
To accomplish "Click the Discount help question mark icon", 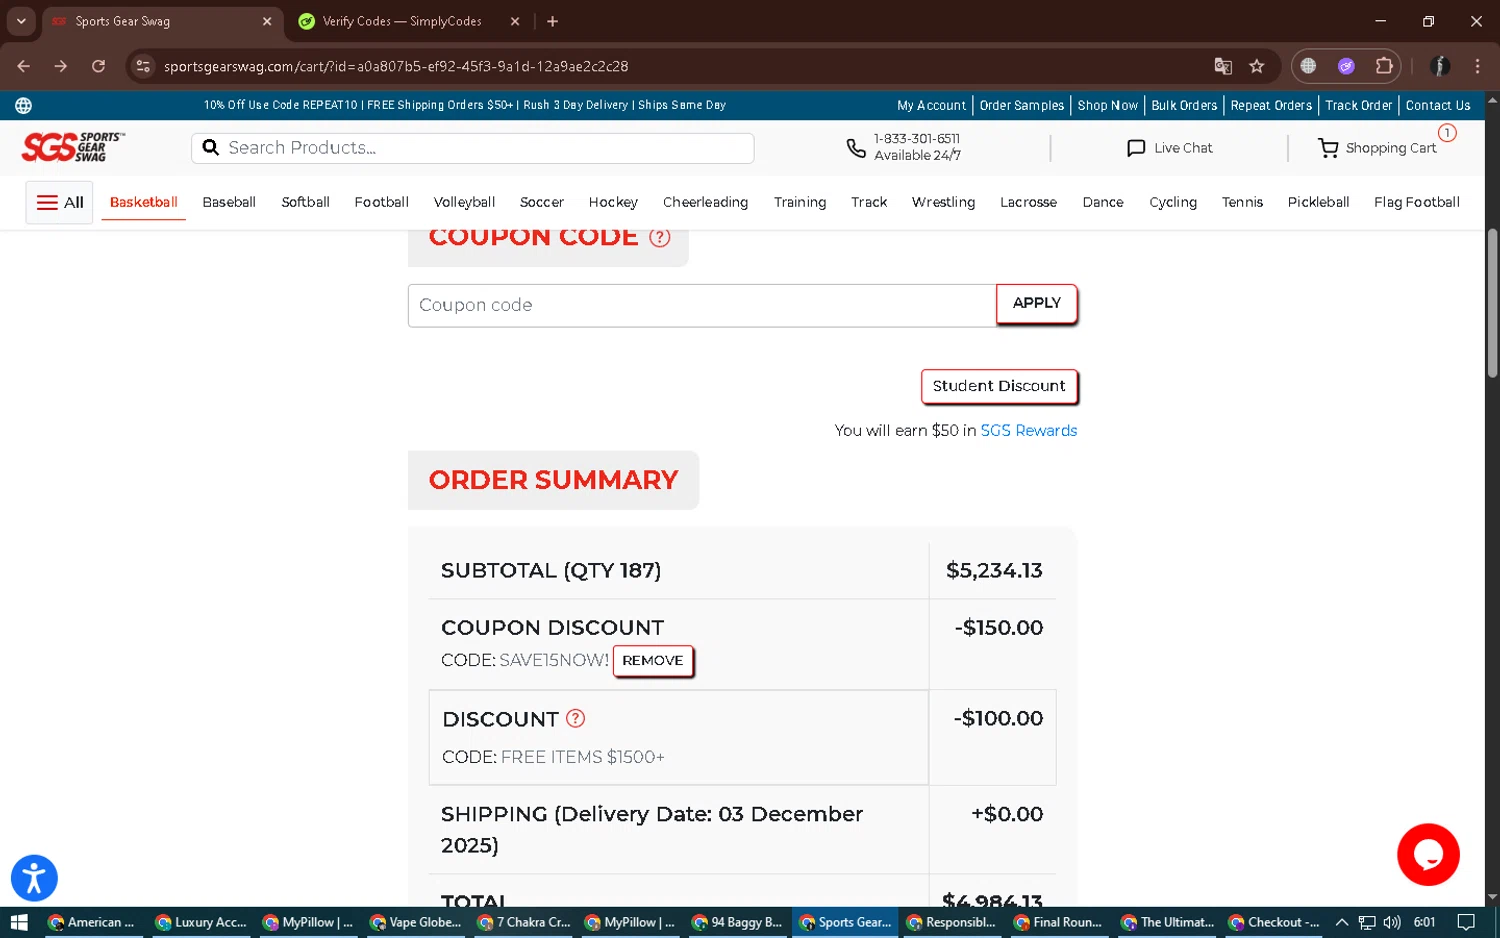I will tap(575, 718).
